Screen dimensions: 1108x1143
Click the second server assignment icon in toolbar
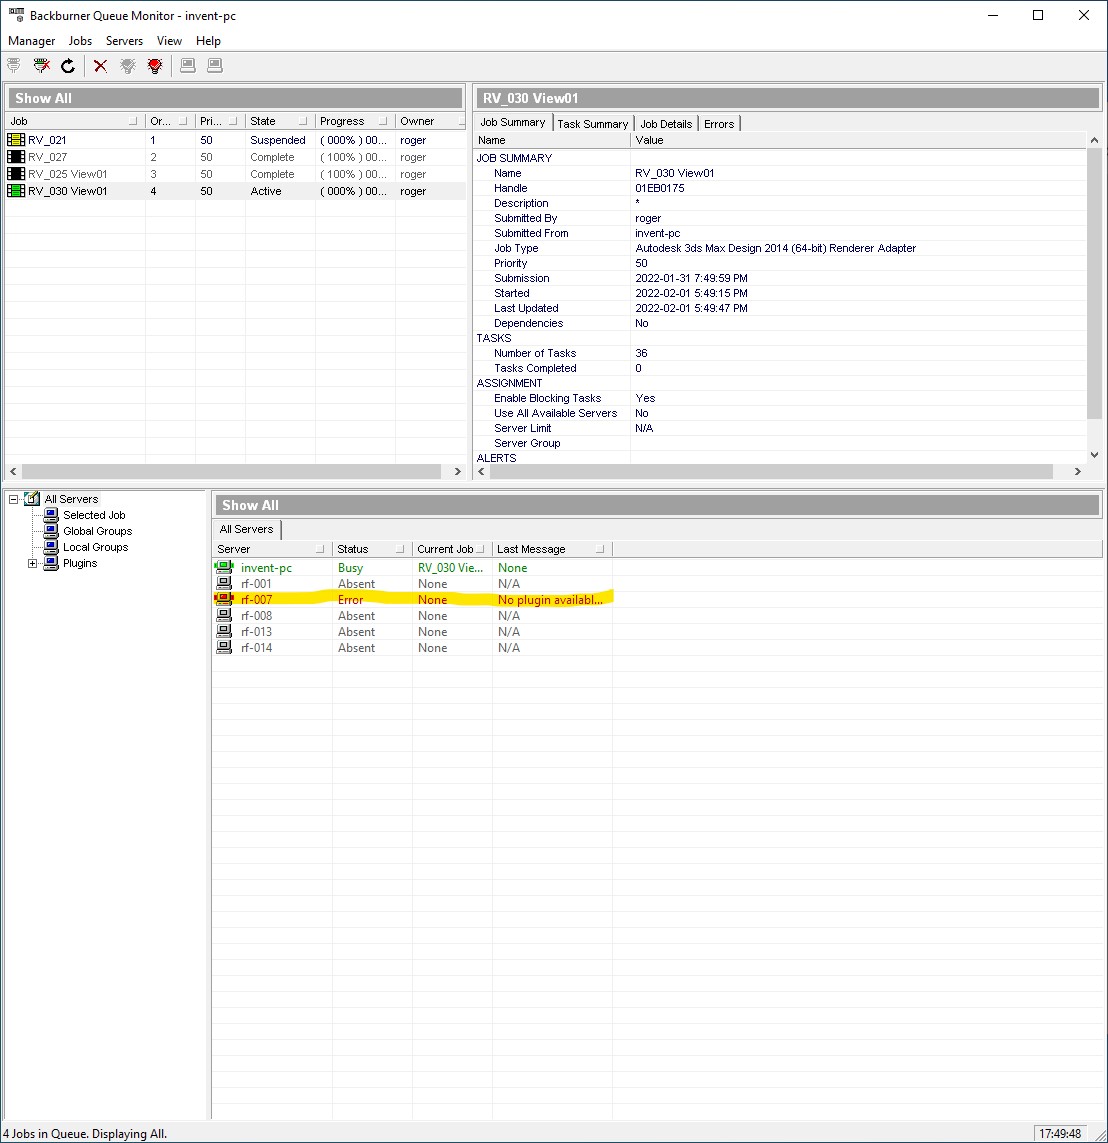point(213,65)
